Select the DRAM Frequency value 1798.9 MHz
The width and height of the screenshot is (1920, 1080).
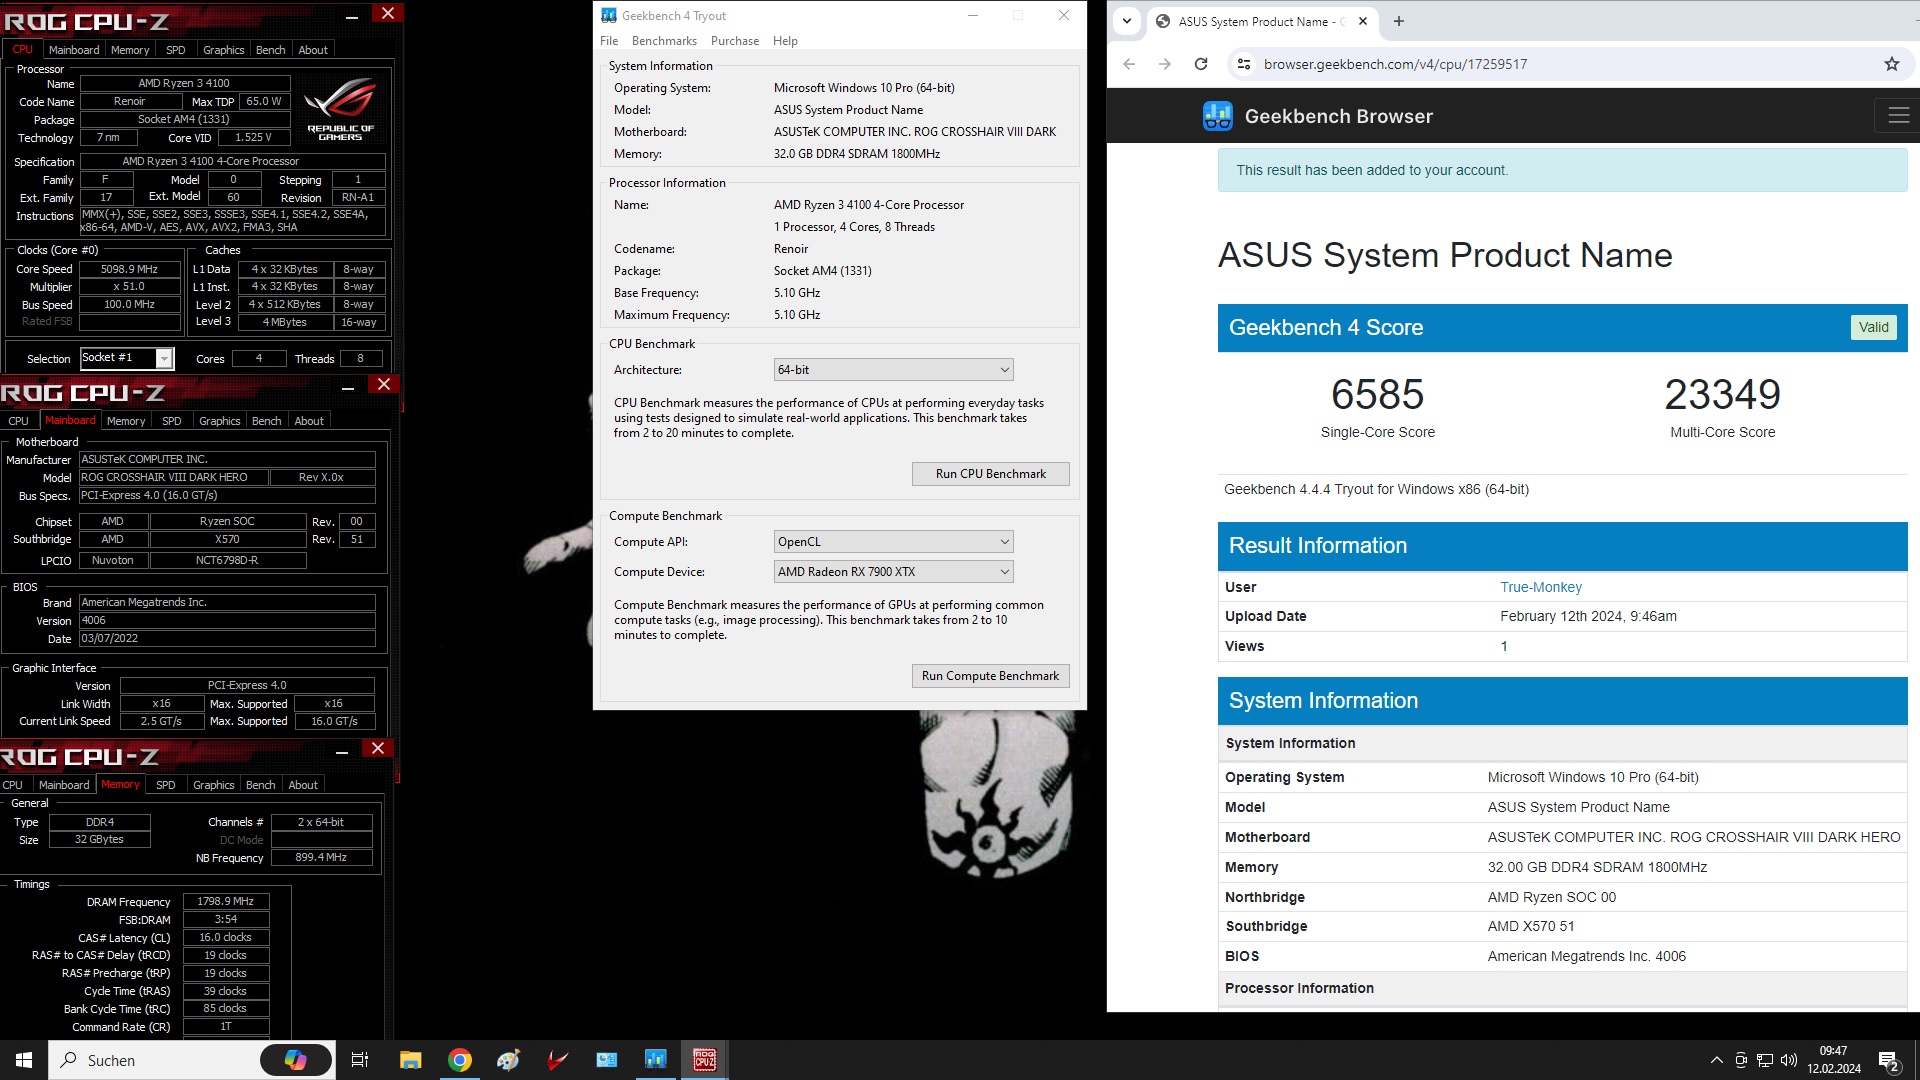(225, 902)
